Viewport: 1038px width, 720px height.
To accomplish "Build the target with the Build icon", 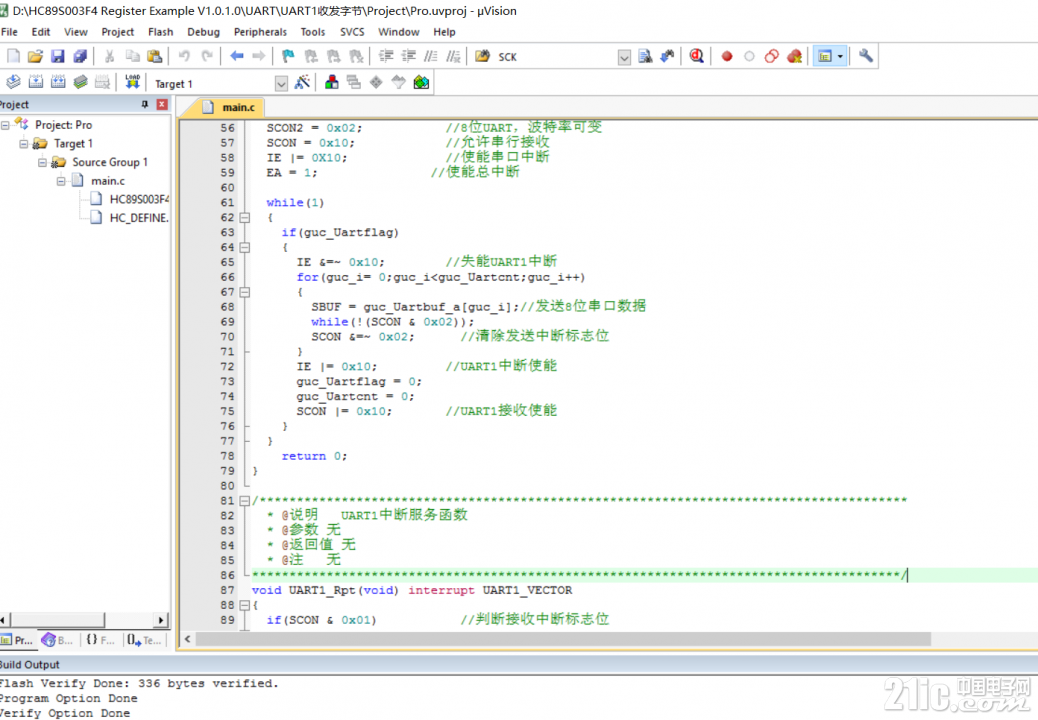I will coord(36,82).
